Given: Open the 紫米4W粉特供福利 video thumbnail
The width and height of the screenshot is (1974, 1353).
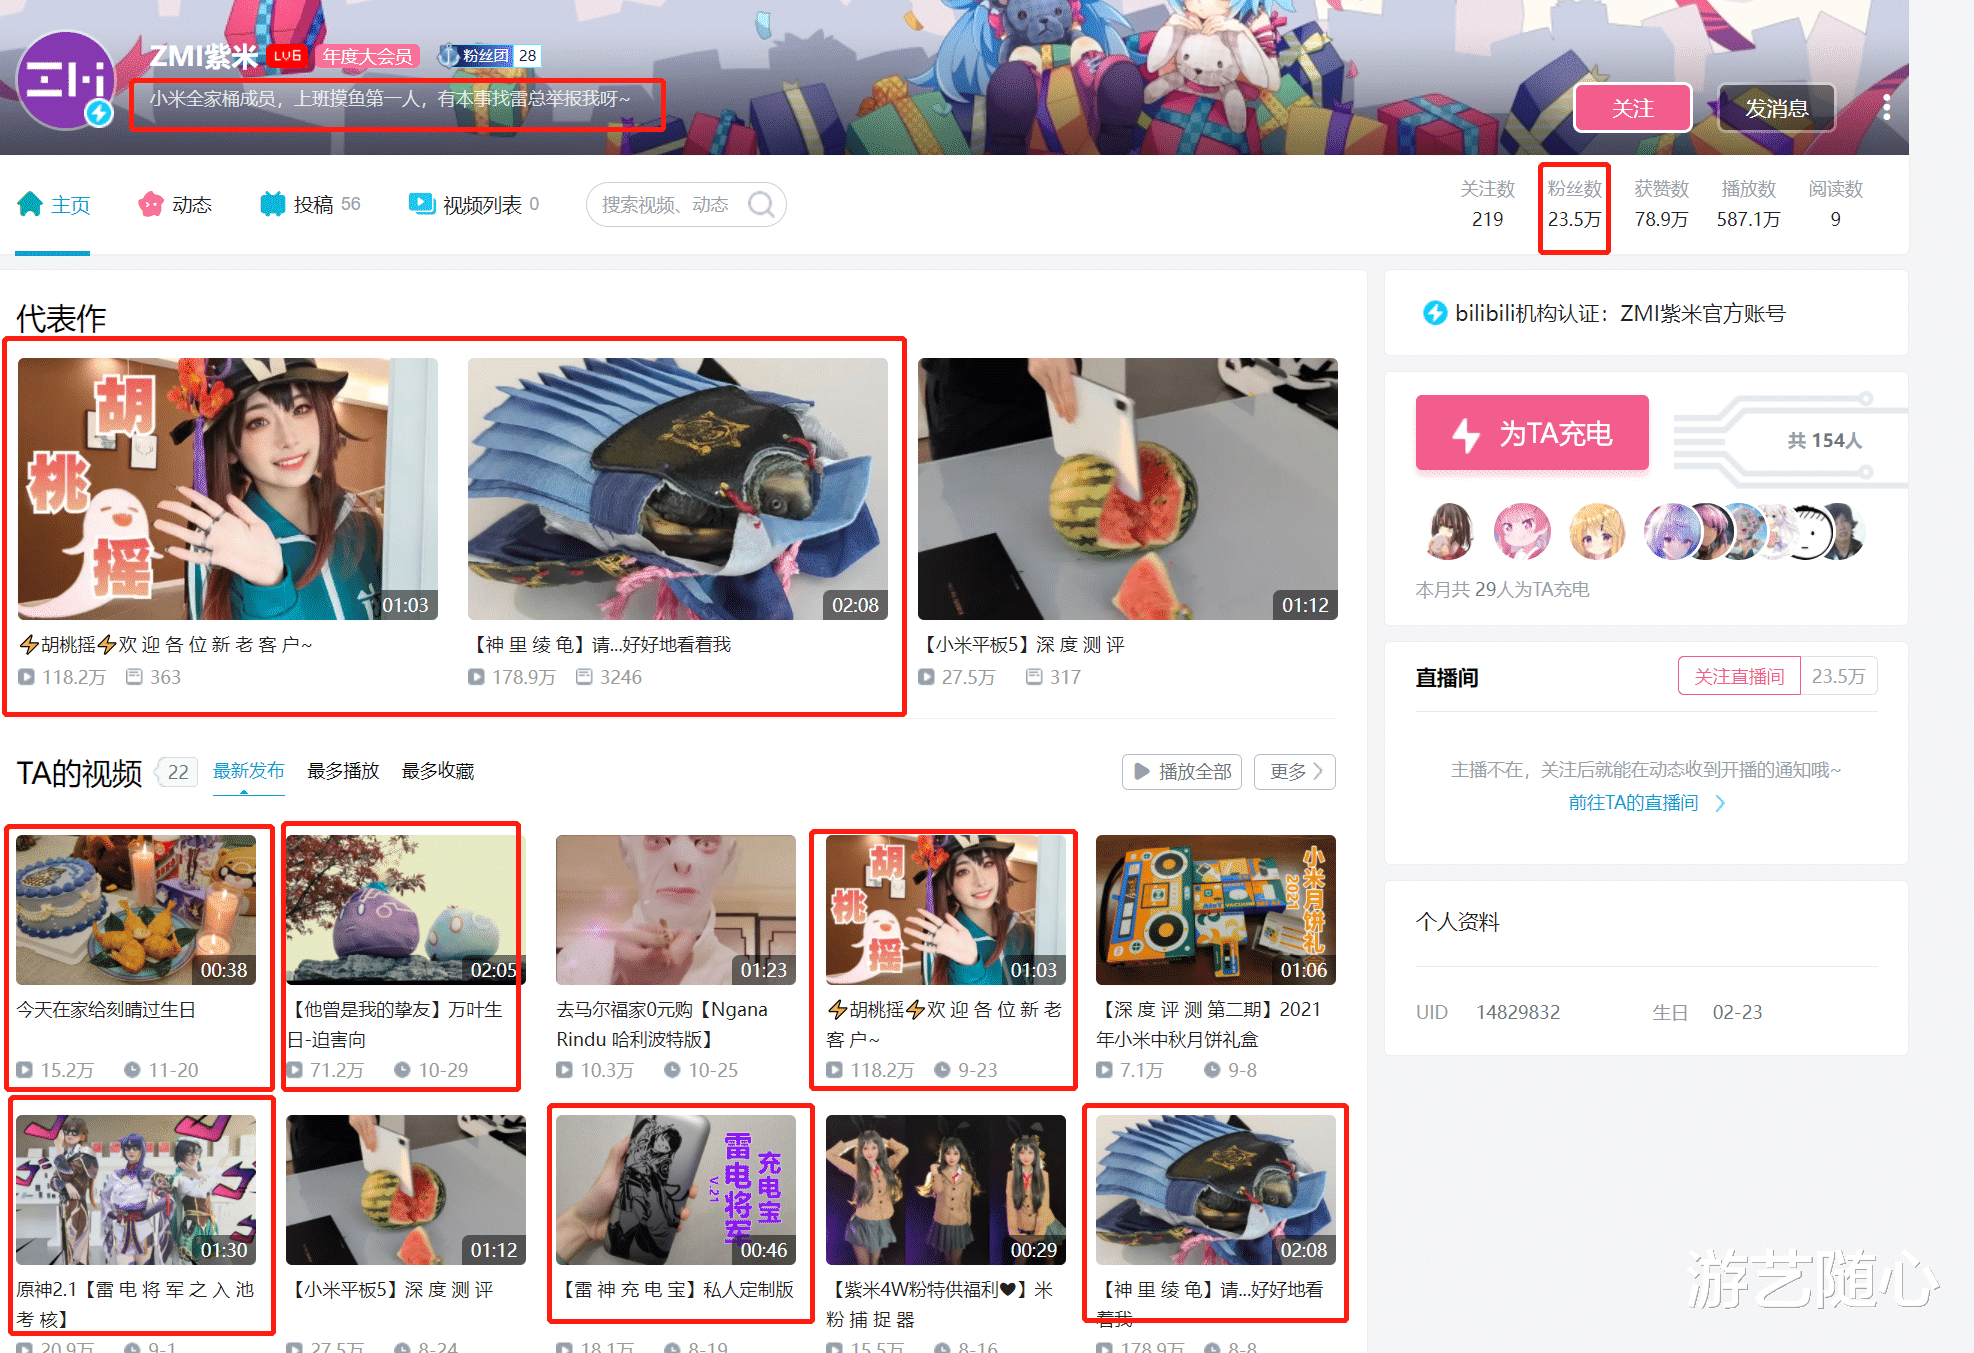Looking at the screenshot, I should click(946, 1190).
